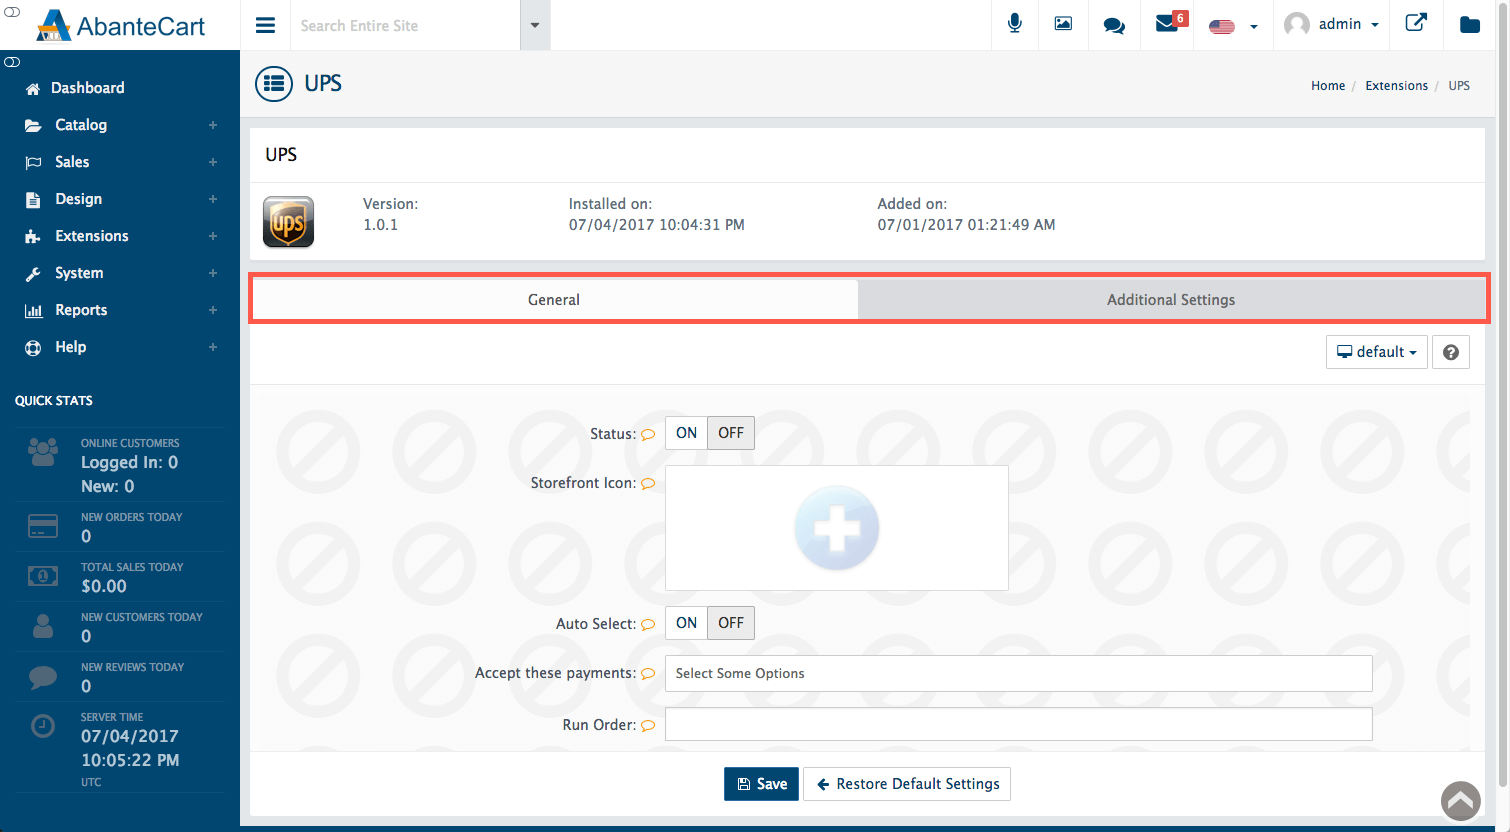The height and width of the screenshot is (832, 1510).
Task: Click the Reports bar chart icon
Action: [34, 311]
